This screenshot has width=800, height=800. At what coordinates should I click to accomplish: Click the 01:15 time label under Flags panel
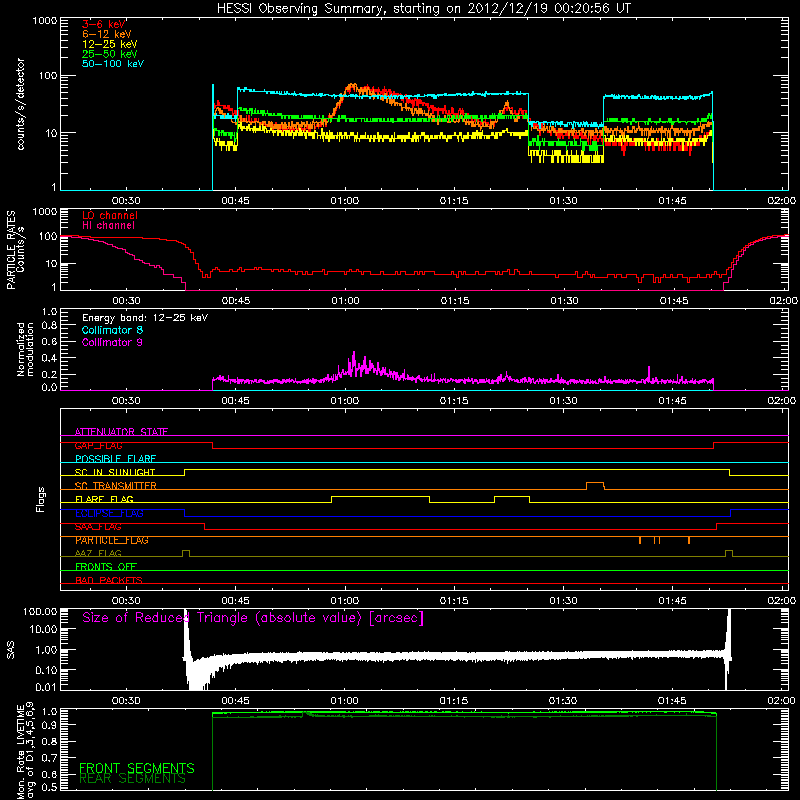tap(454, 601)
